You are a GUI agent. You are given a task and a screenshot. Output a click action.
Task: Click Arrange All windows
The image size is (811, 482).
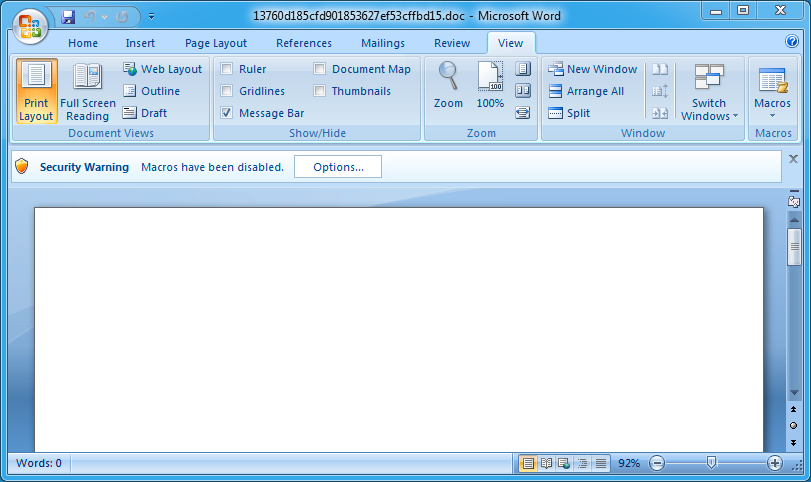click(586, 91)
